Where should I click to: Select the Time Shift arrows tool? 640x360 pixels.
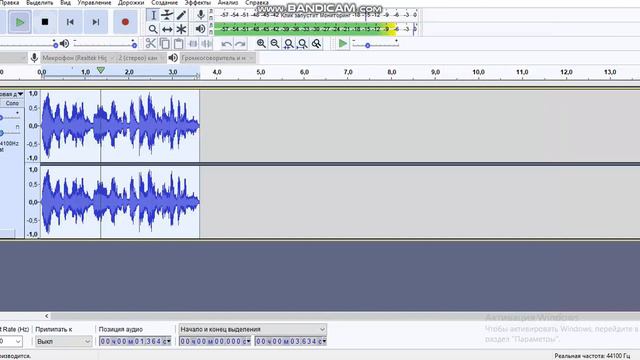click(x=167, y=29)
